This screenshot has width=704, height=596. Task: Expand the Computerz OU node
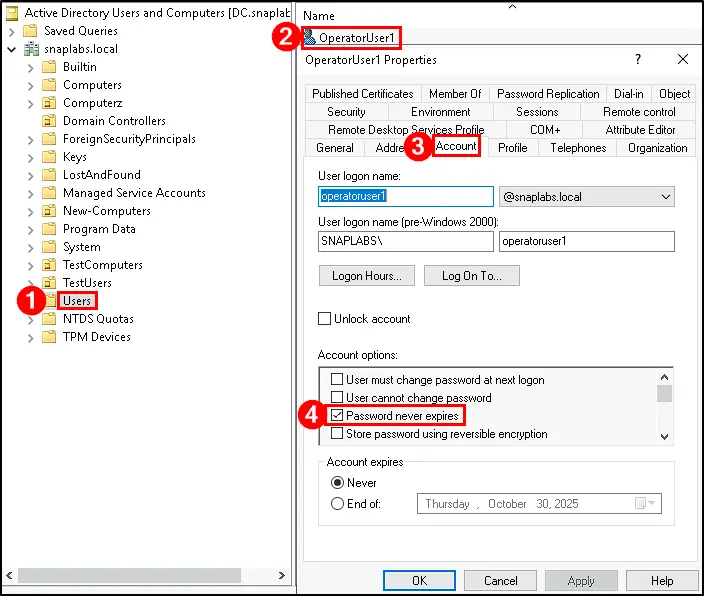tap(31, 104)
